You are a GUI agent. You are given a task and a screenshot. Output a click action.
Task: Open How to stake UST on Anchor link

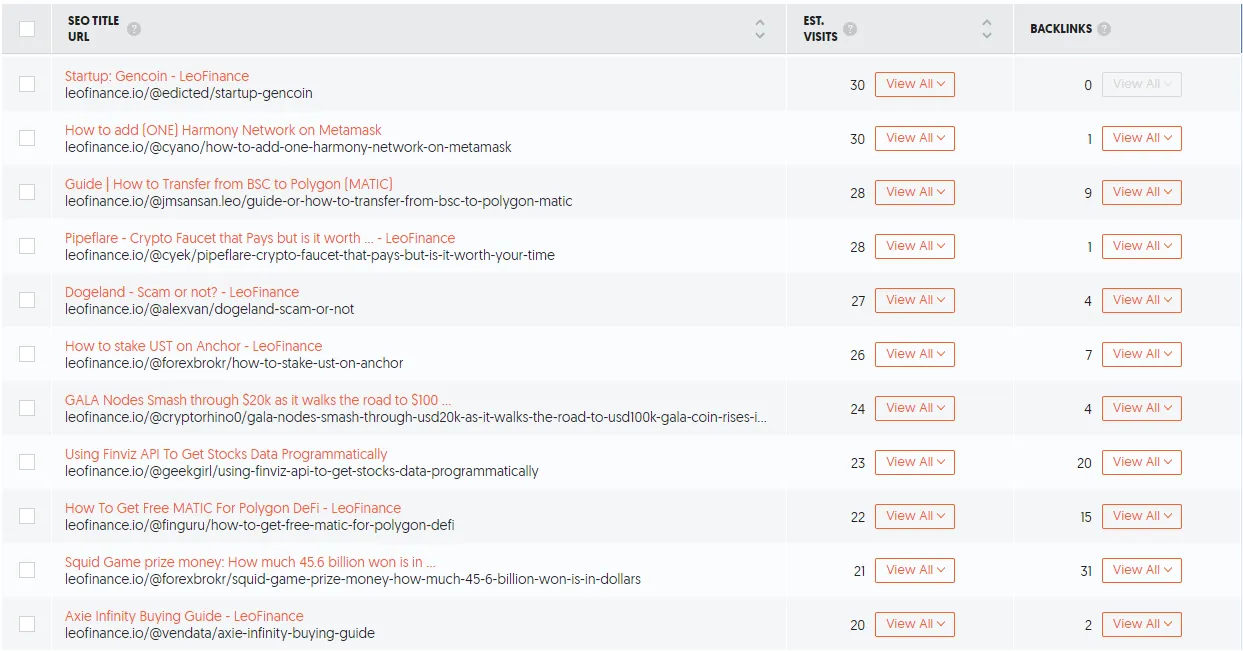pyautogui.click(x=193, y=346)
